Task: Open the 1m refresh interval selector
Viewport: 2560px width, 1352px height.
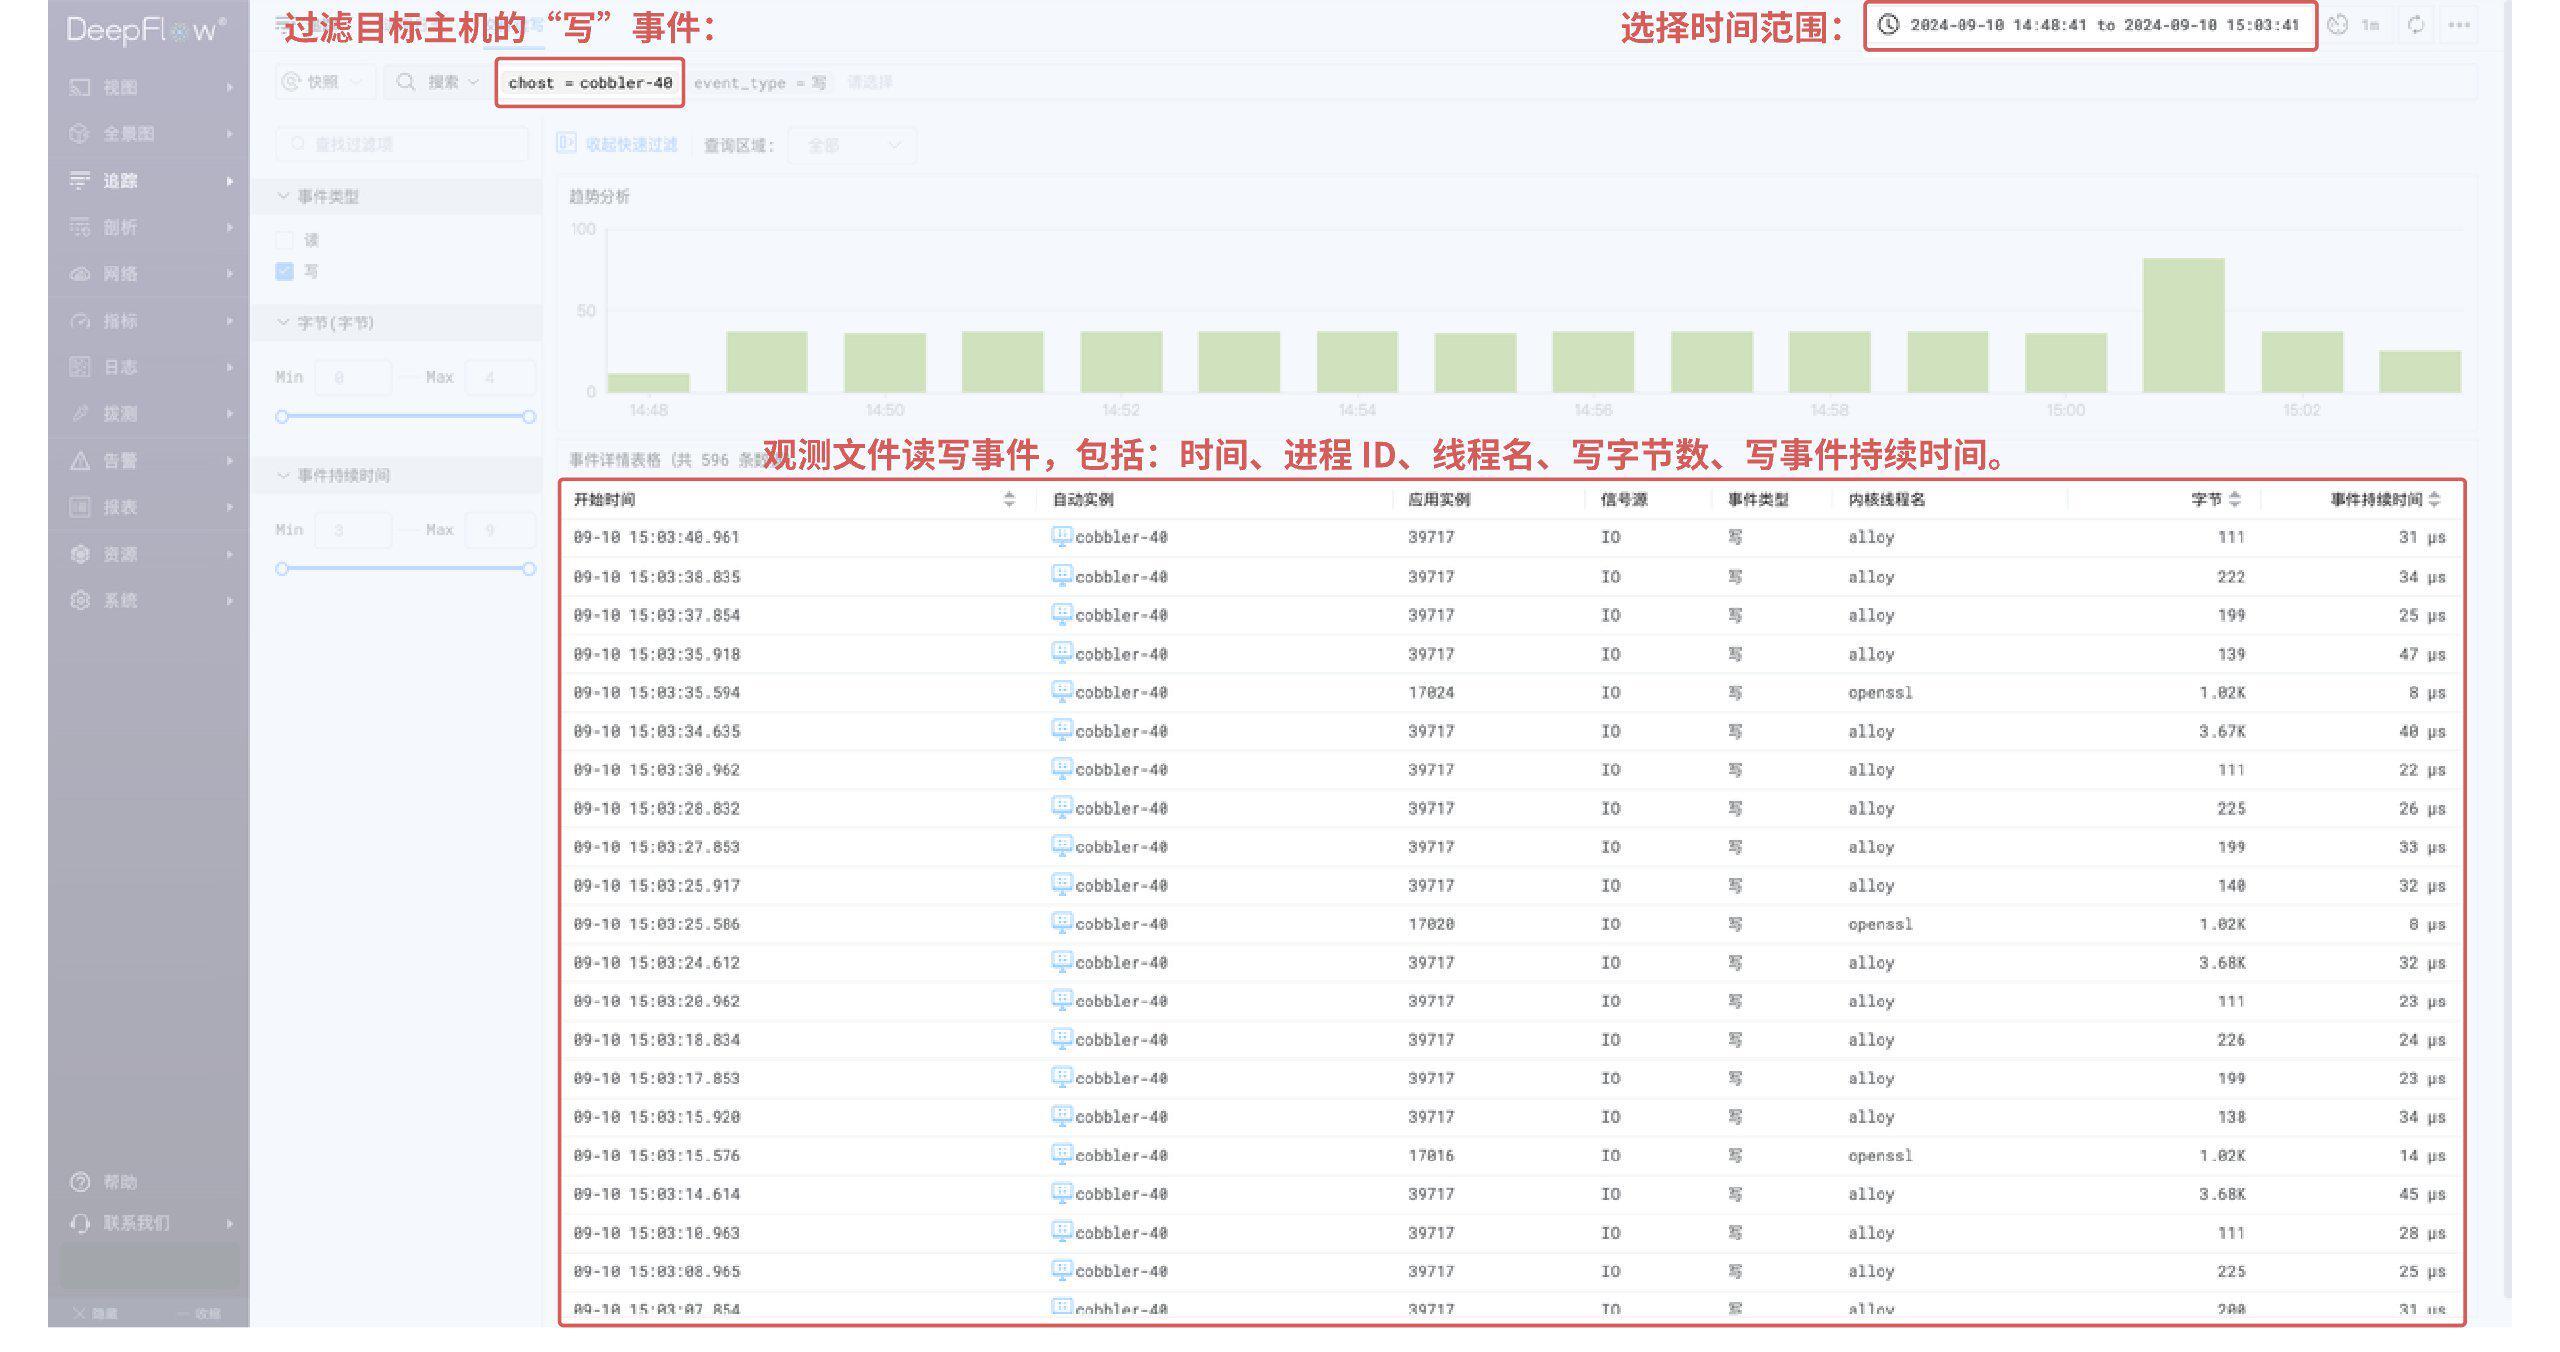Action: click(x=2370, y=25)
